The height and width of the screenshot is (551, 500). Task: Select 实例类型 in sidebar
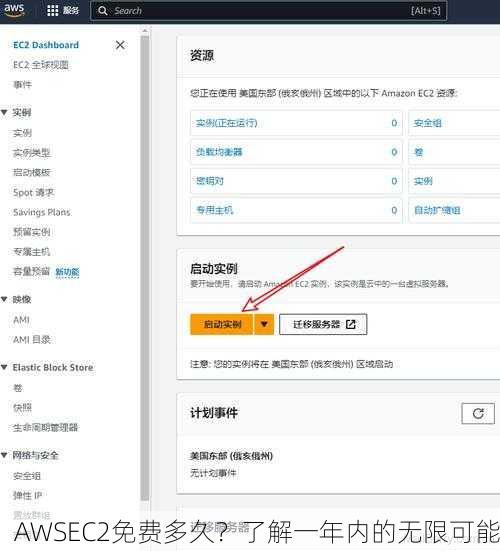(x=32, y=153)
